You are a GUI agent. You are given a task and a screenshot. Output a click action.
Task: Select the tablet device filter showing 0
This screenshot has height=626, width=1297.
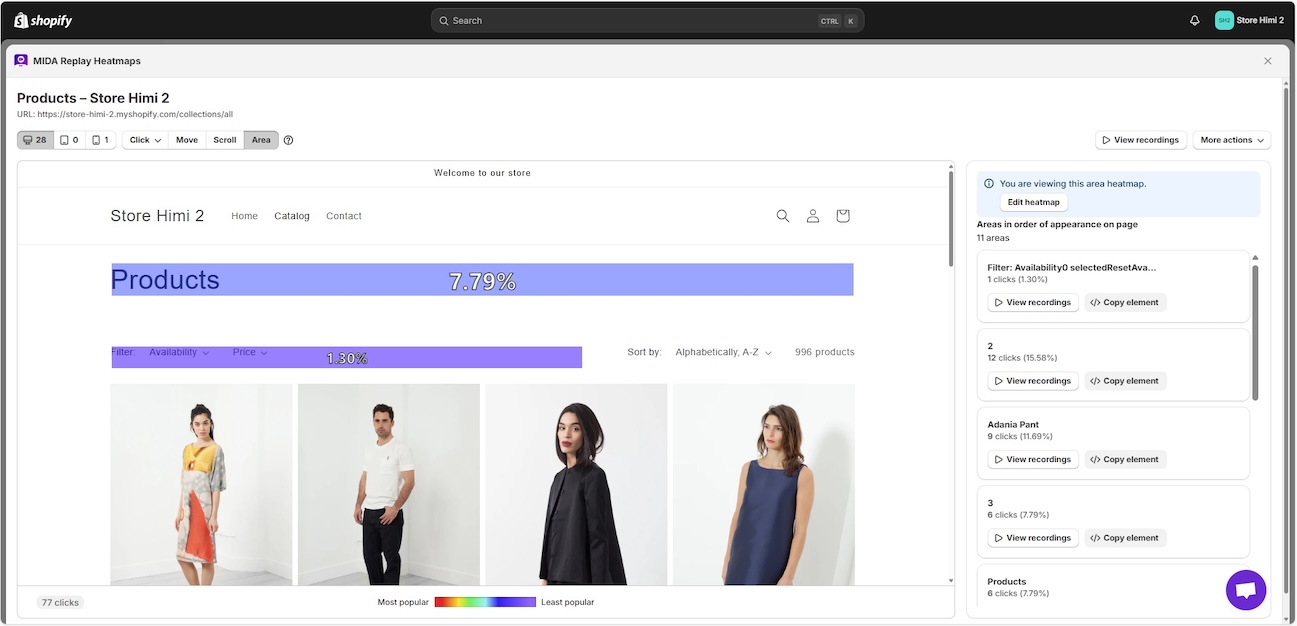[69, 140]
